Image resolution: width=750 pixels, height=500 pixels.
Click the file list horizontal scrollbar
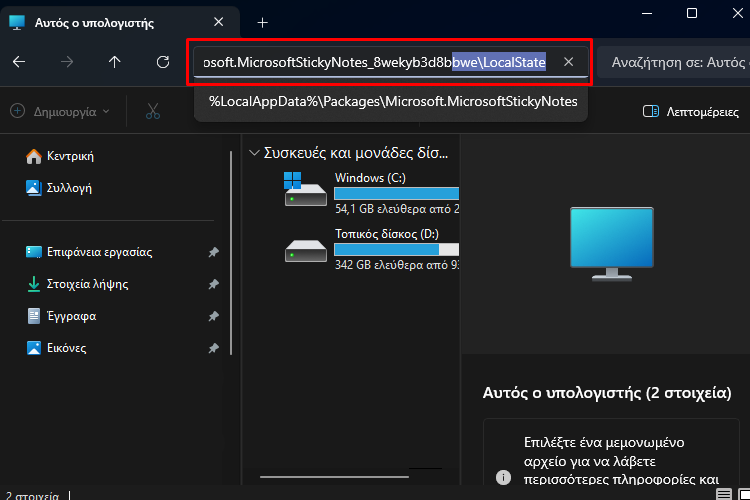[334, 477]
